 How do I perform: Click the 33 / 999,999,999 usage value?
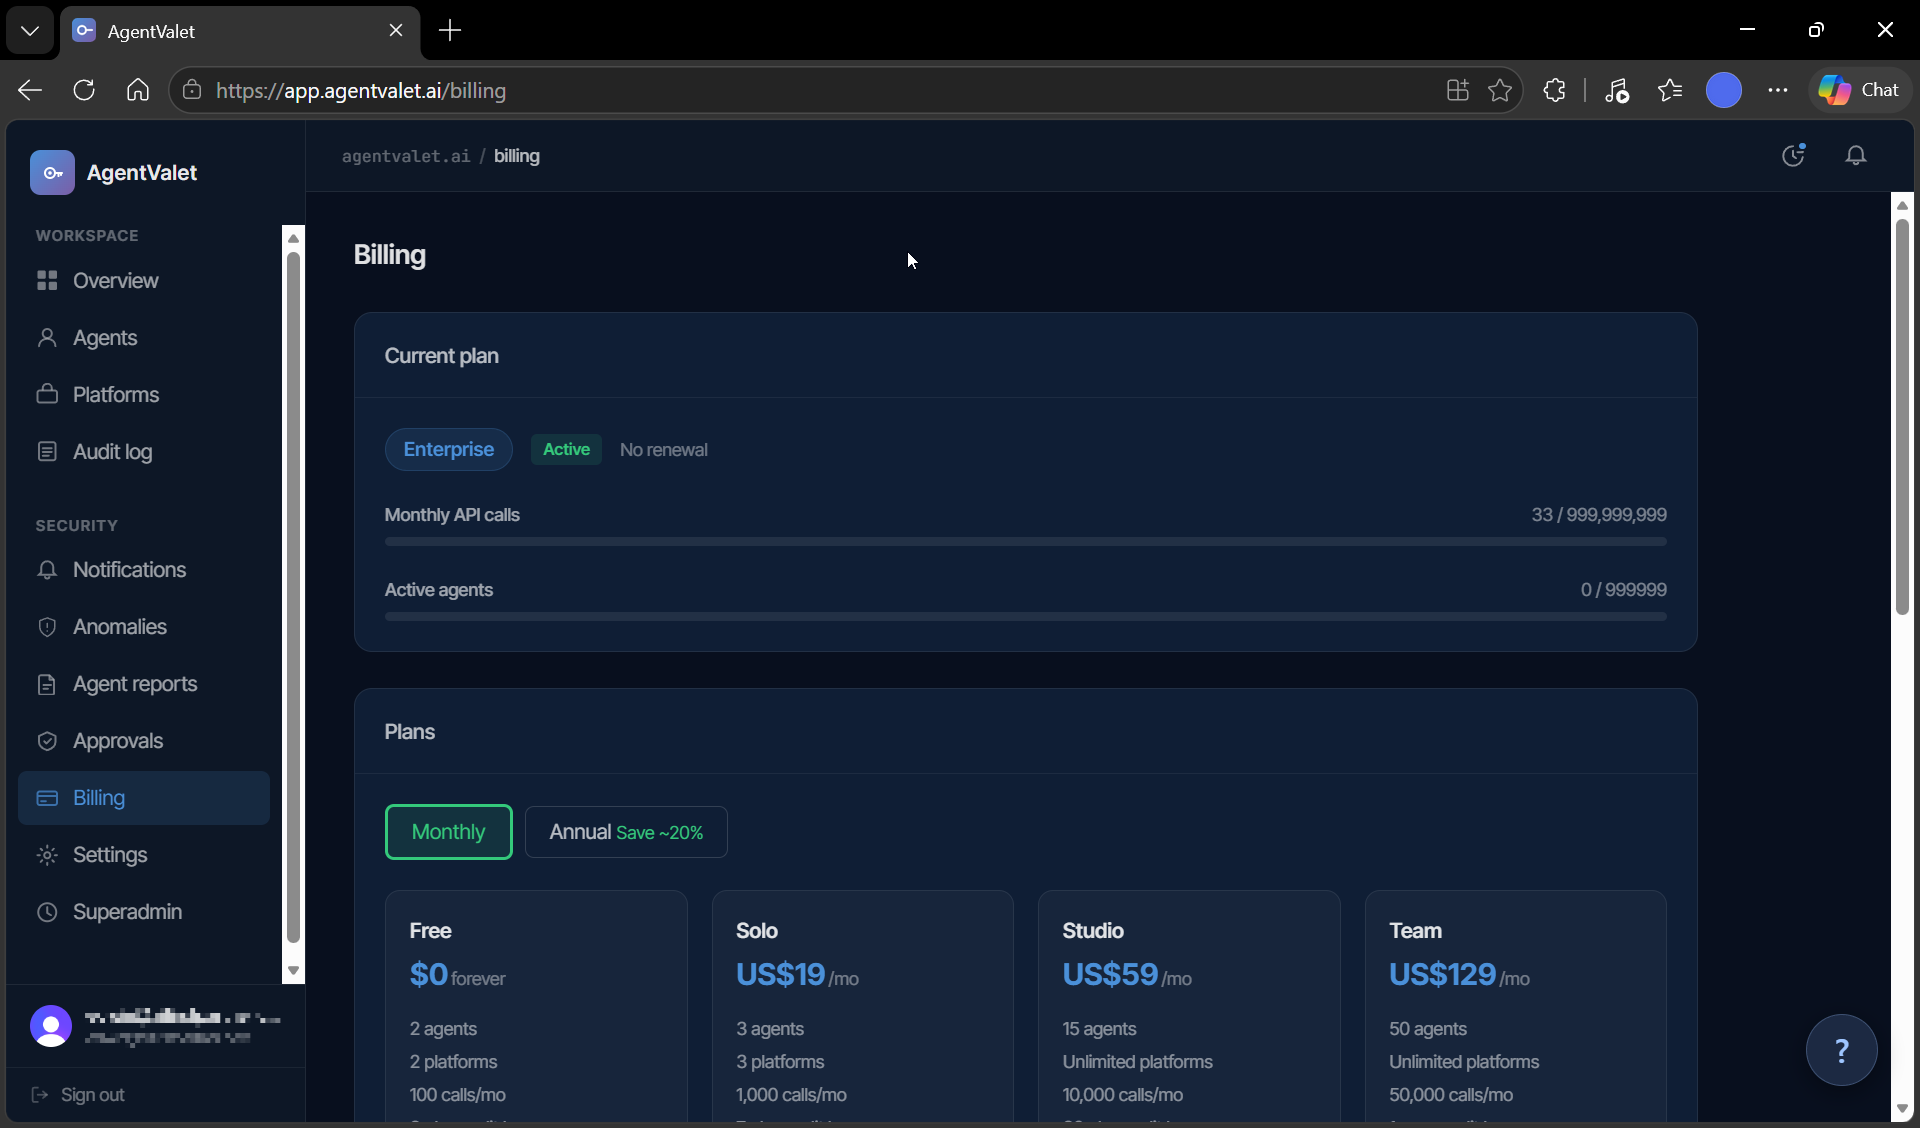click(x=1599, y=515)
